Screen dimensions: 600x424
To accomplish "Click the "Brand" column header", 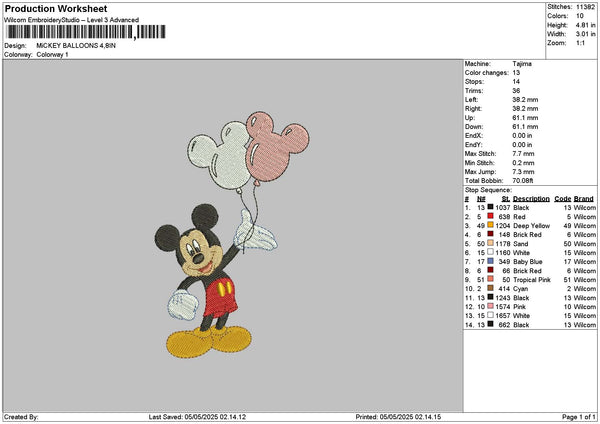I will (x=584, y=199).
